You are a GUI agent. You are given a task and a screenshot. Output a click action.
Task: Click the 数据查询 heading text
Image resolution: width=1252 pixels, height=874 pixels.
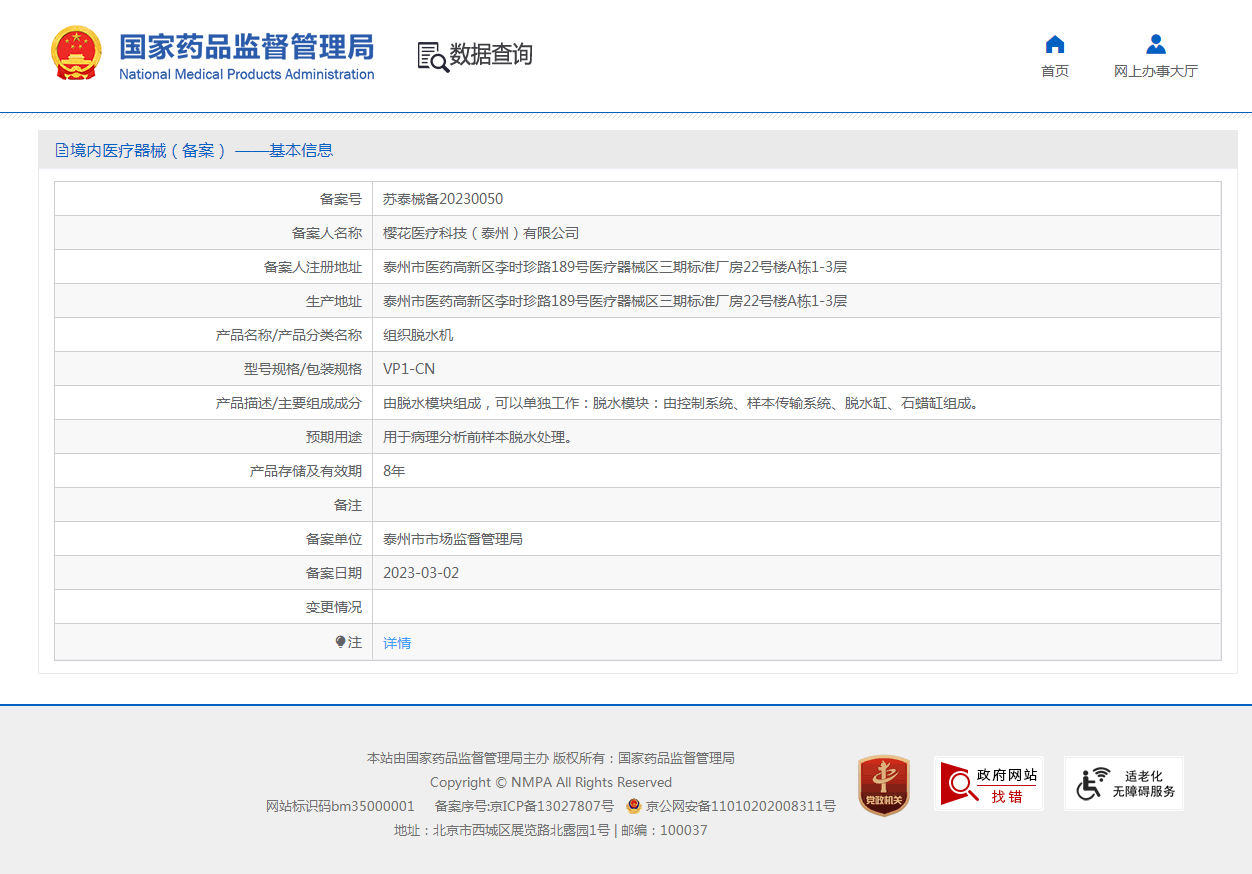click(x=491, y=55)
